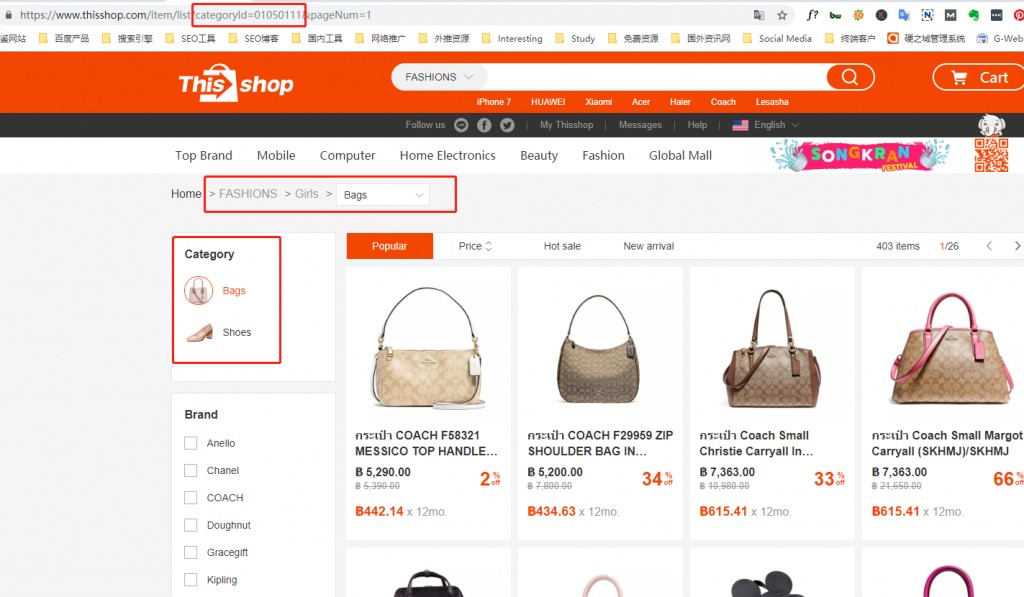Bookmark page with star icon
Screen dimensions: 1024x597
click(x=782, y=15)
